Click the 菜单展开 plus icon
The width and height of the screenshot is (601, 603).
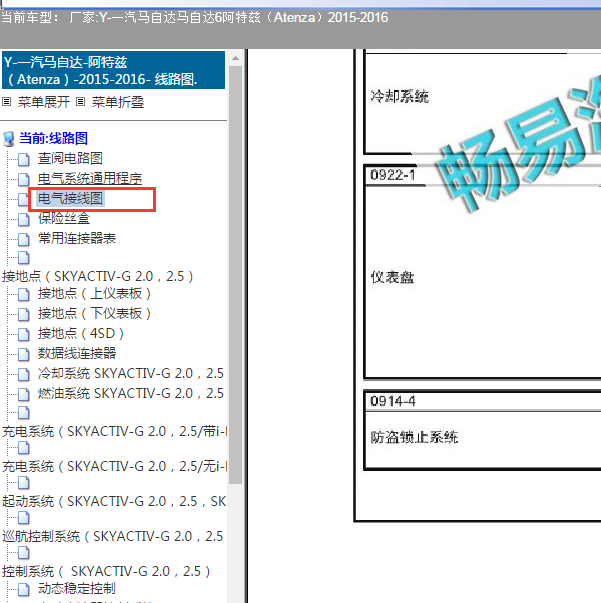click(6, 102)
